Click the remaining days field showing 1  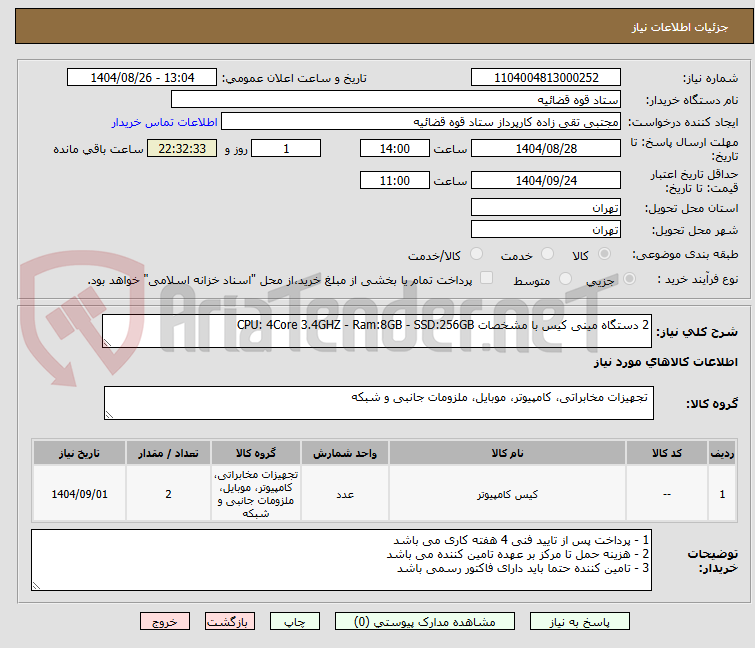point(286,148)
